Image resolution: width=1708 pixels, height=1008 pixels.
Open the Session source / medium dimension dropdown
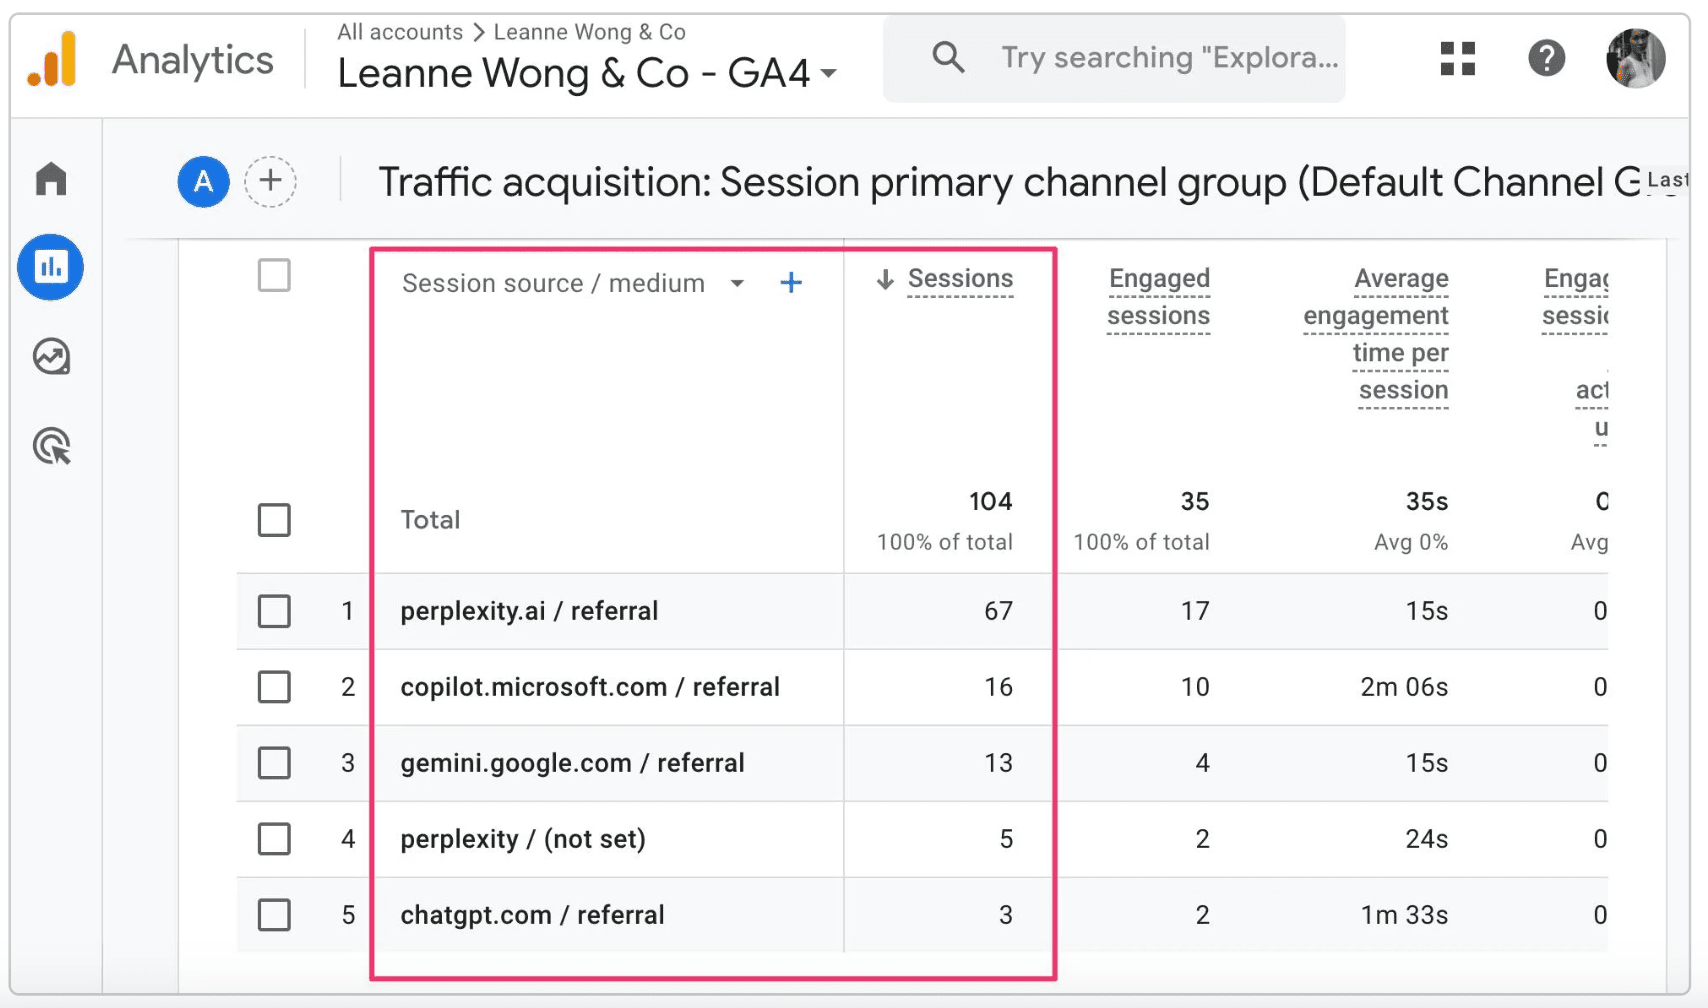(737, 283)
